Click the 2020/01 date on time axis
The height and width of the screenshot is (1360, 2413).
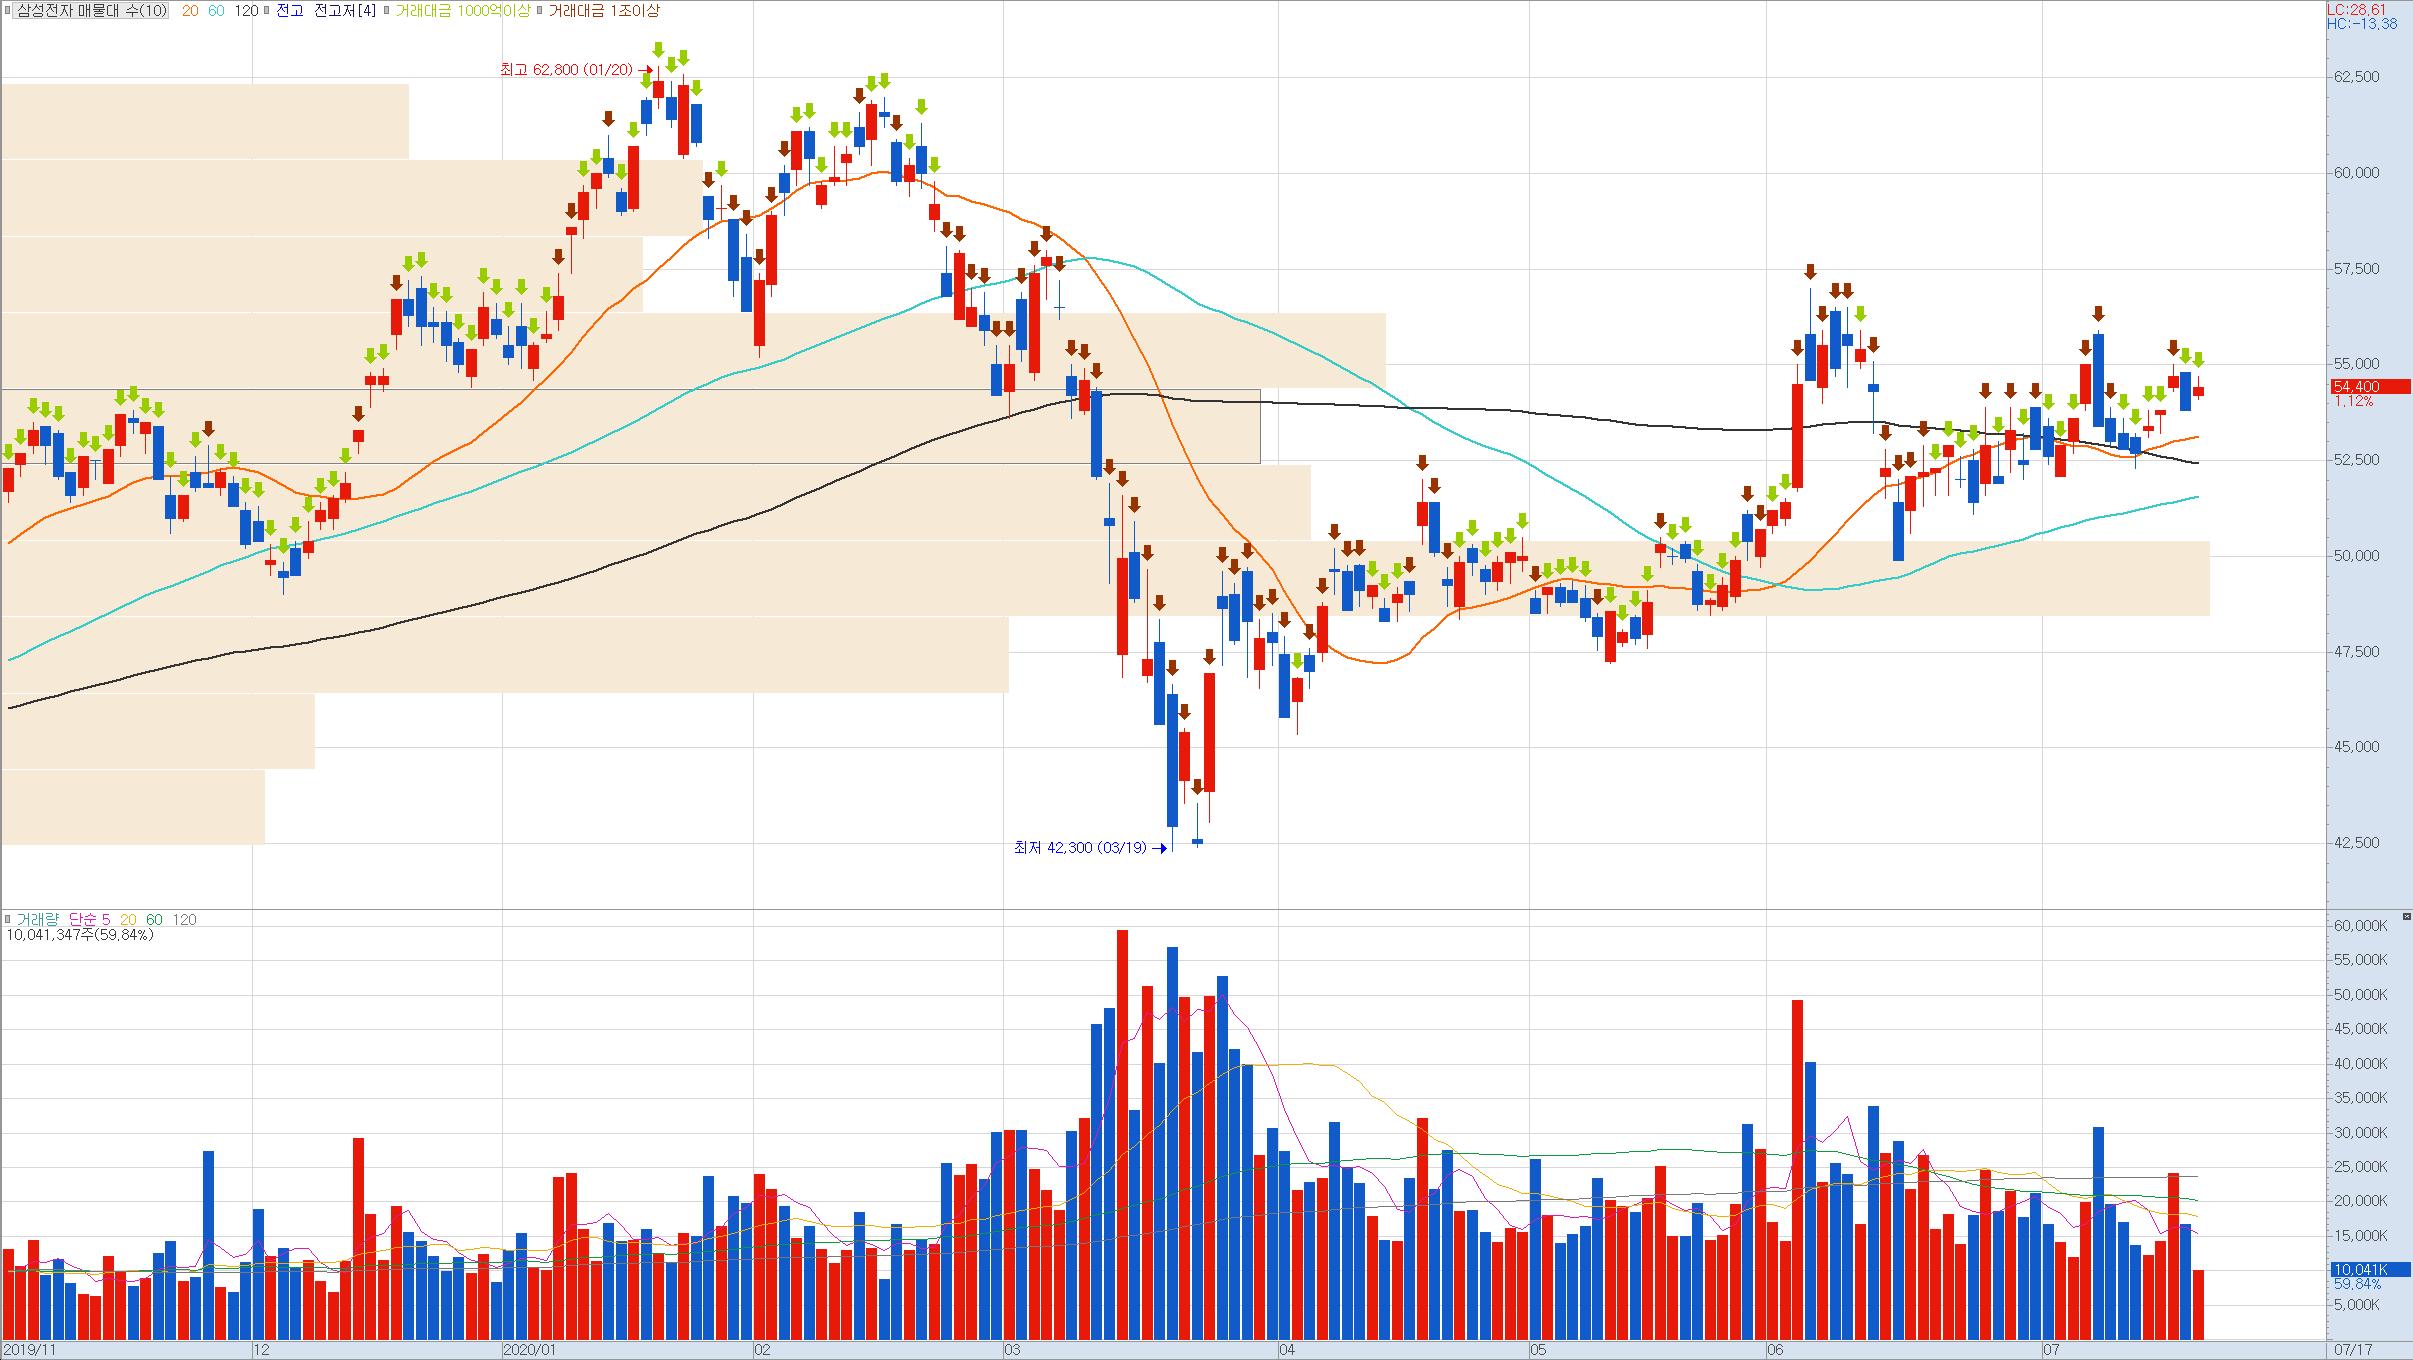(x=528, y=1349)
